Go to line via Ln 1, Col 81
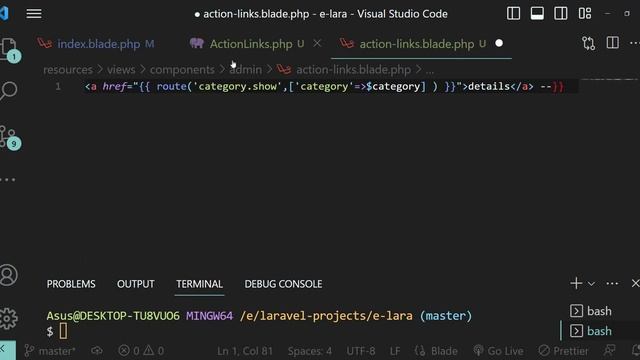Viewport: 640px width, 360px height. [245, 351]
